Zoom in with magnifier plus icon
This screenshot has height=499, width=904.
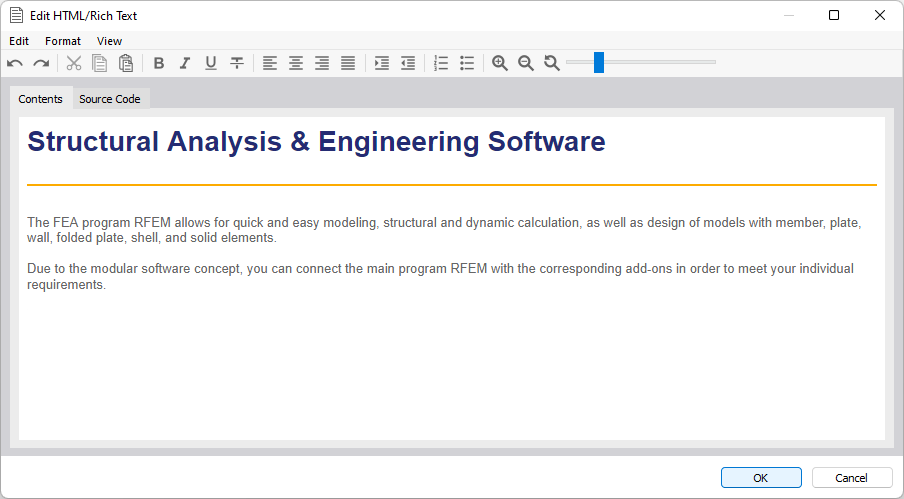point(500,63)
